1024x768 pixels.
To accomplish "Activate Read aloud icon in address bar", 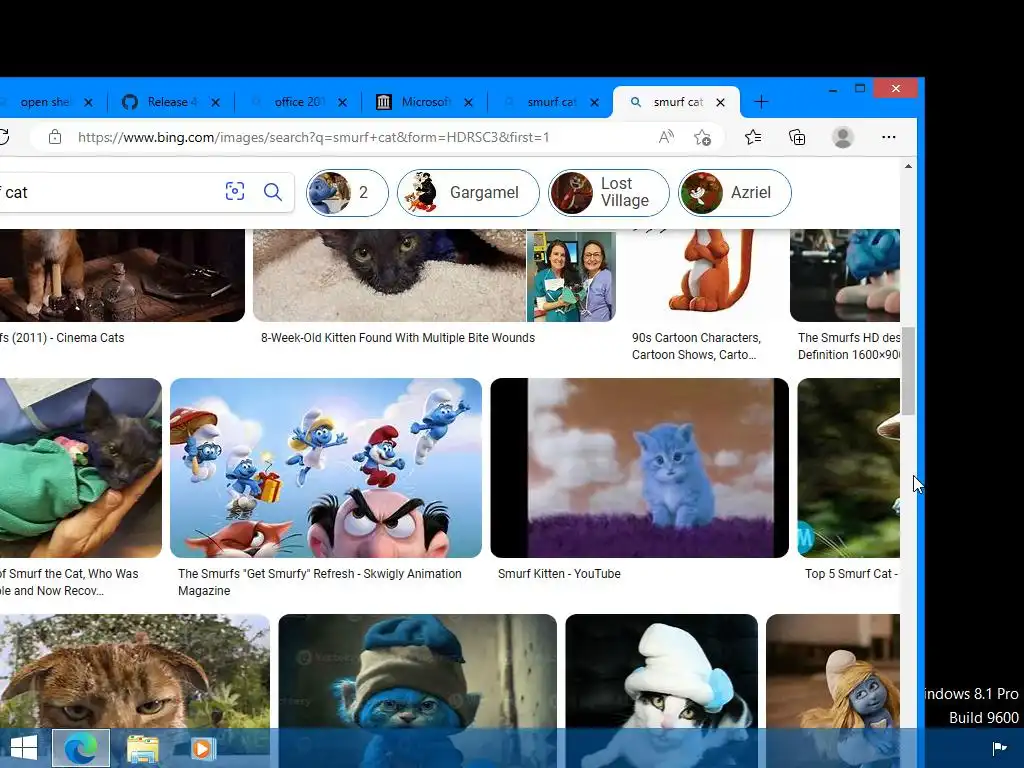I will point(665,137).
